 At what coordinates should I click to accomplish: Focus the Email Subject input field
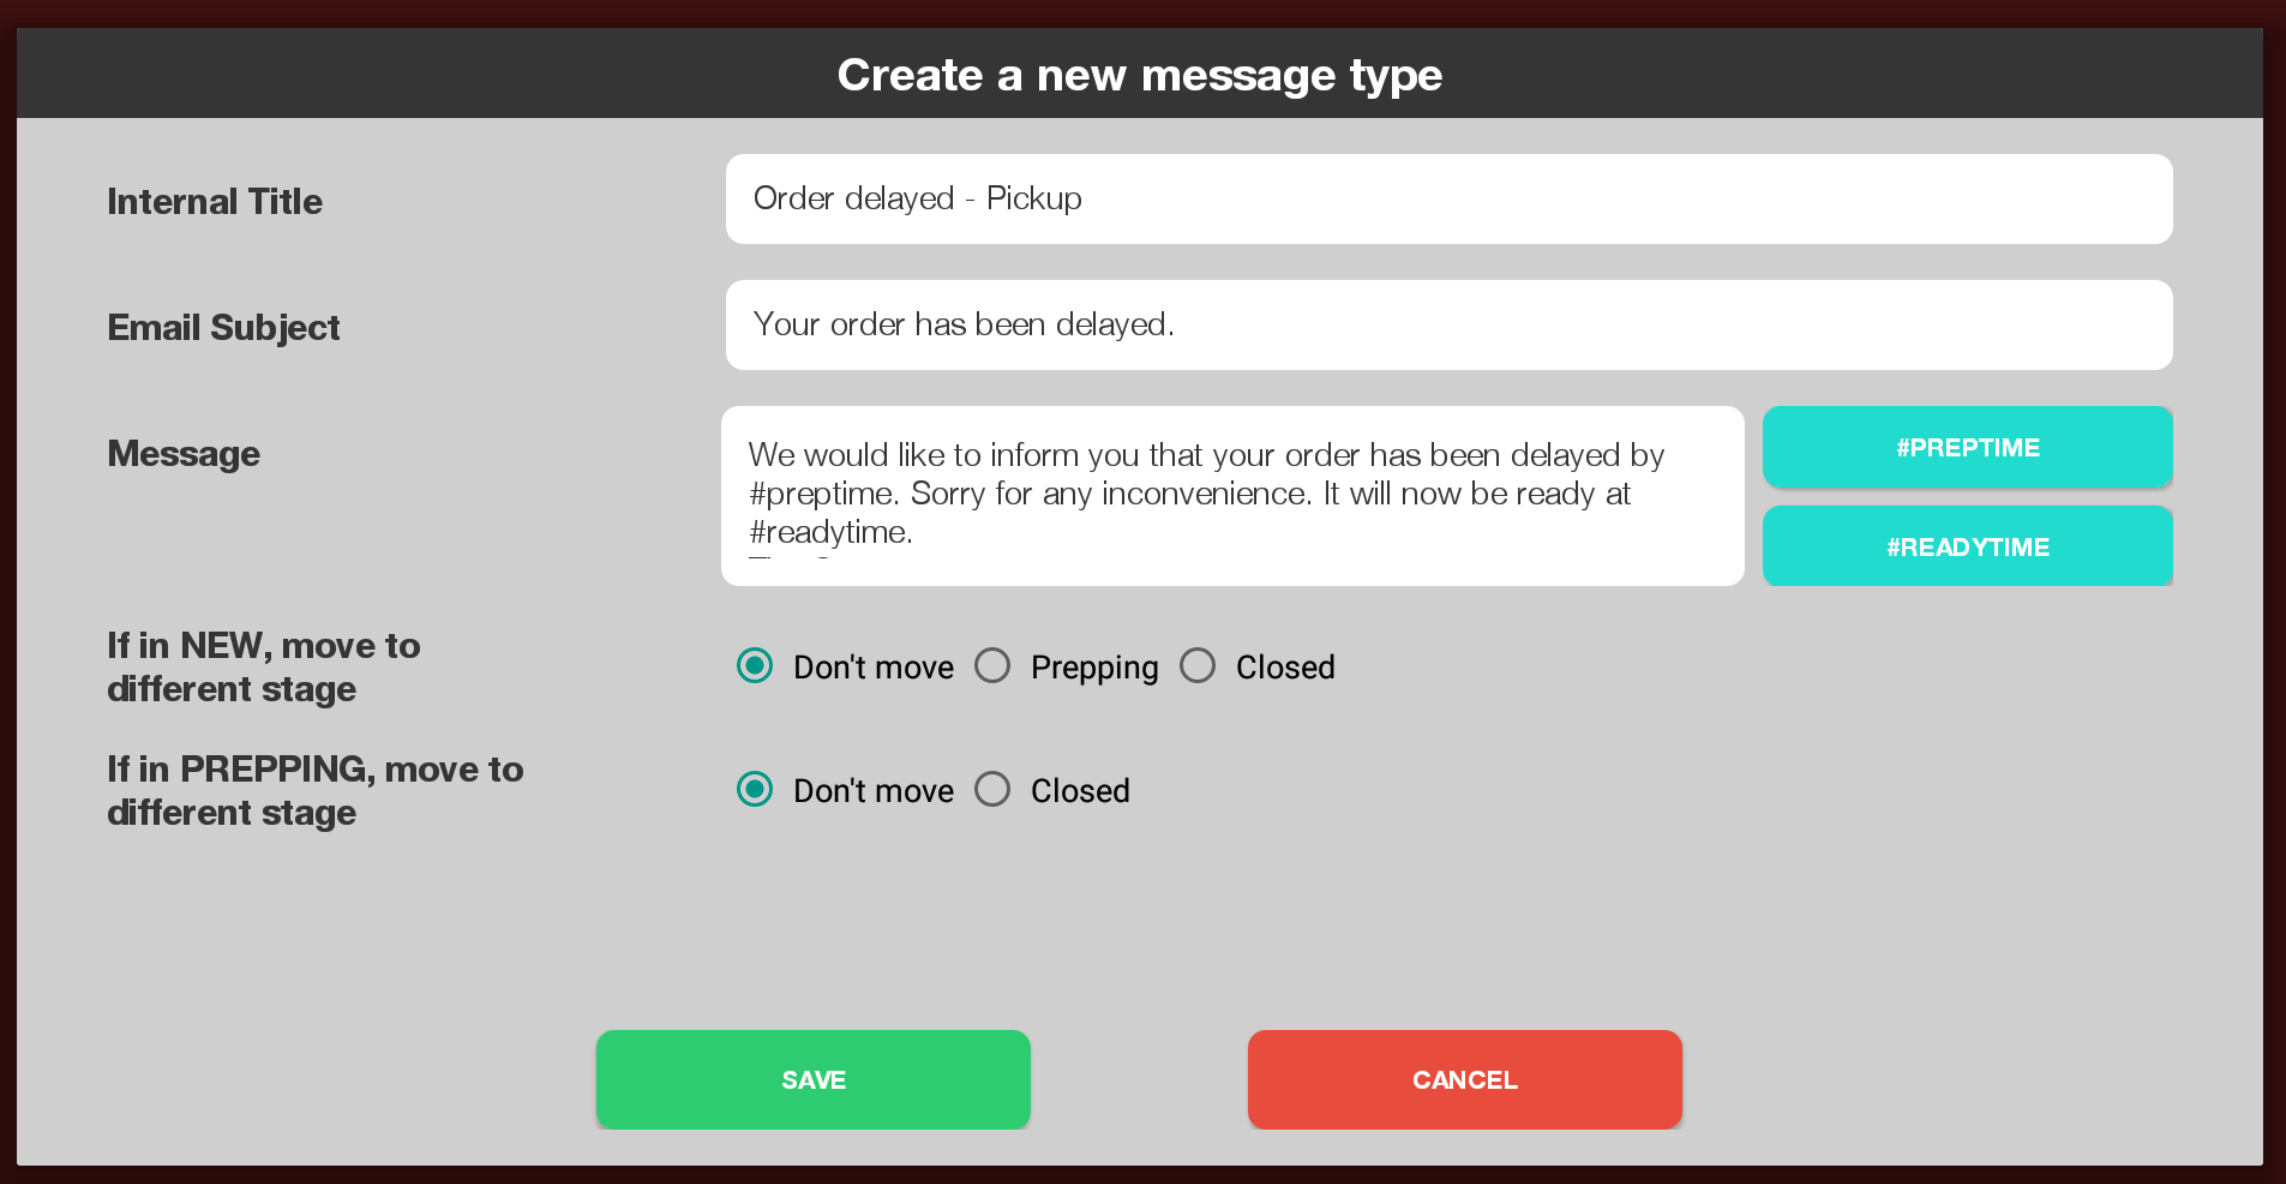(x=1449, y=325)
